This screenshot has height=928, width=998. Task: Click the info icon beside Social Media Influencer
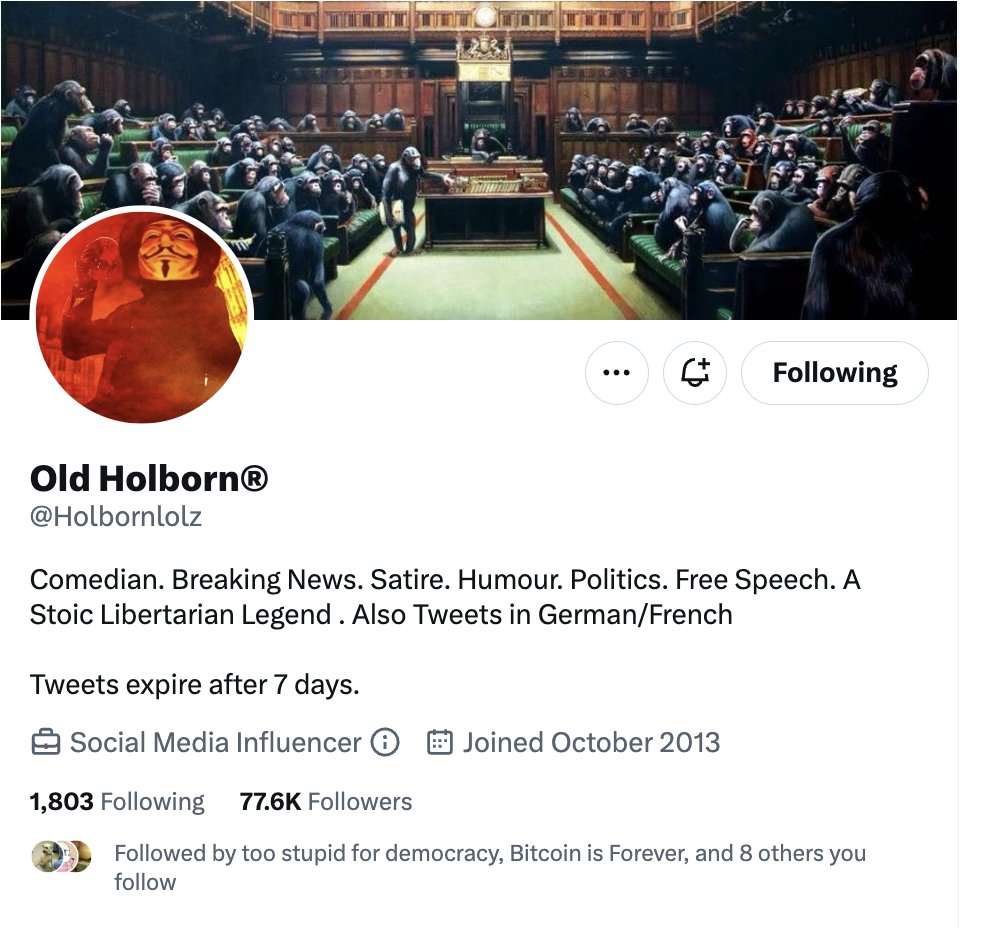[385, 743]
